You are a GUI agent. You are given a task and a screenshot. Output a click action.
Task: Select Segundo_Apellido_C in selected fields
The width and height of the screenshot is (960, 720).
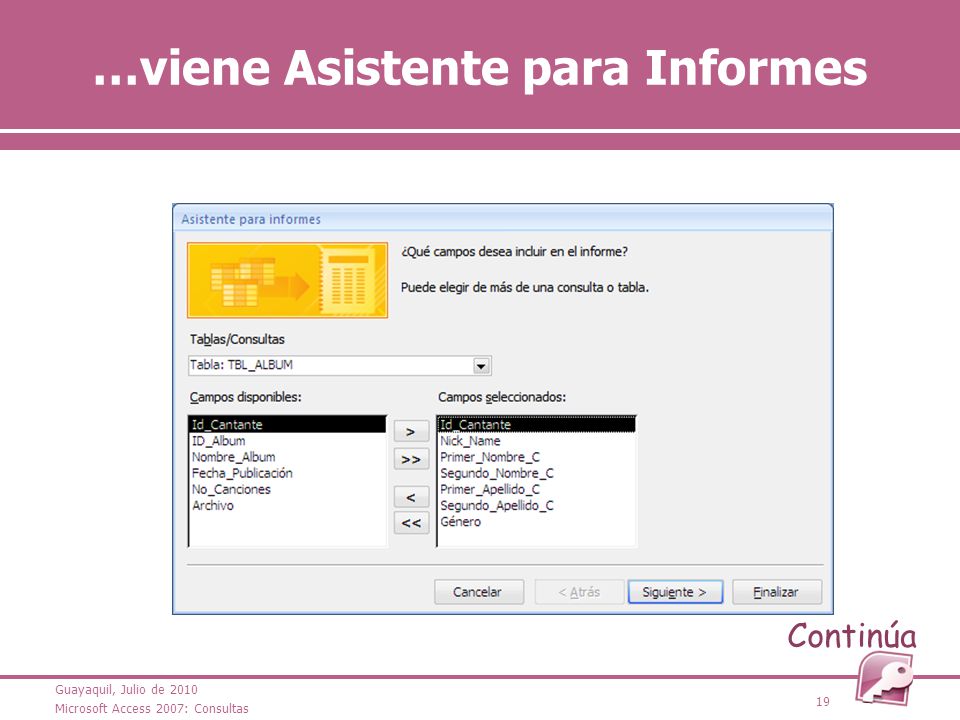pos(497,506)
